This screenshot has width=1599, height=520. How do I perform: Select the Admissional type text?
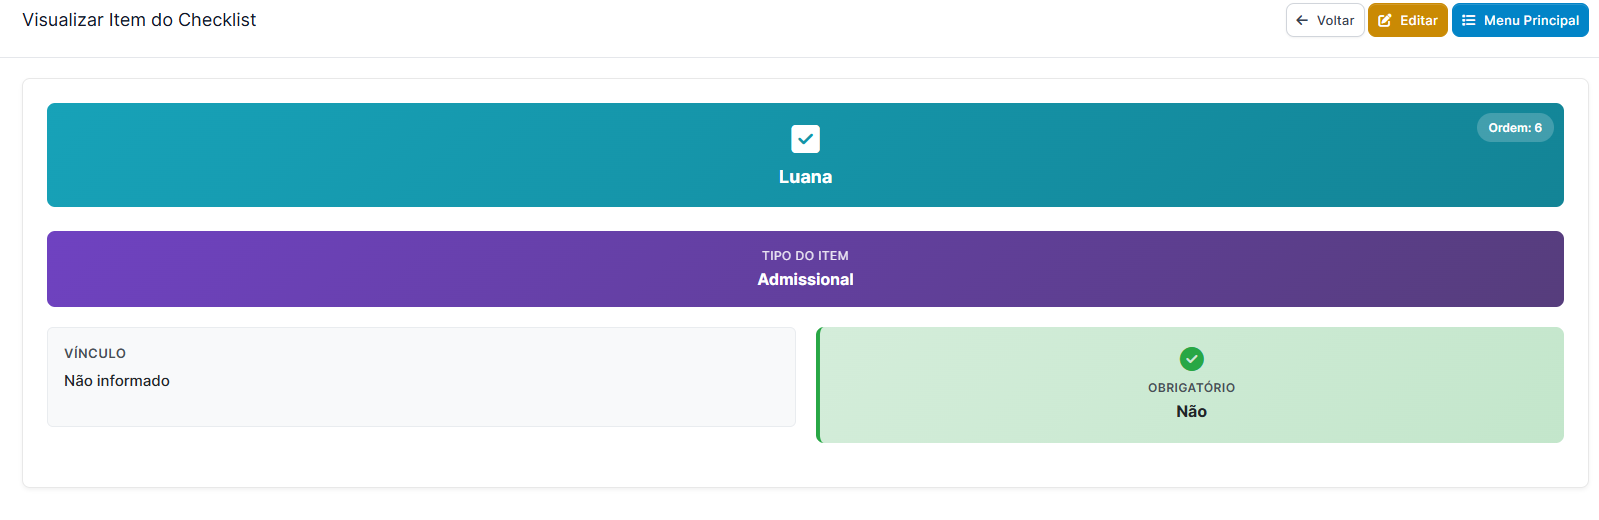point(805,280)
